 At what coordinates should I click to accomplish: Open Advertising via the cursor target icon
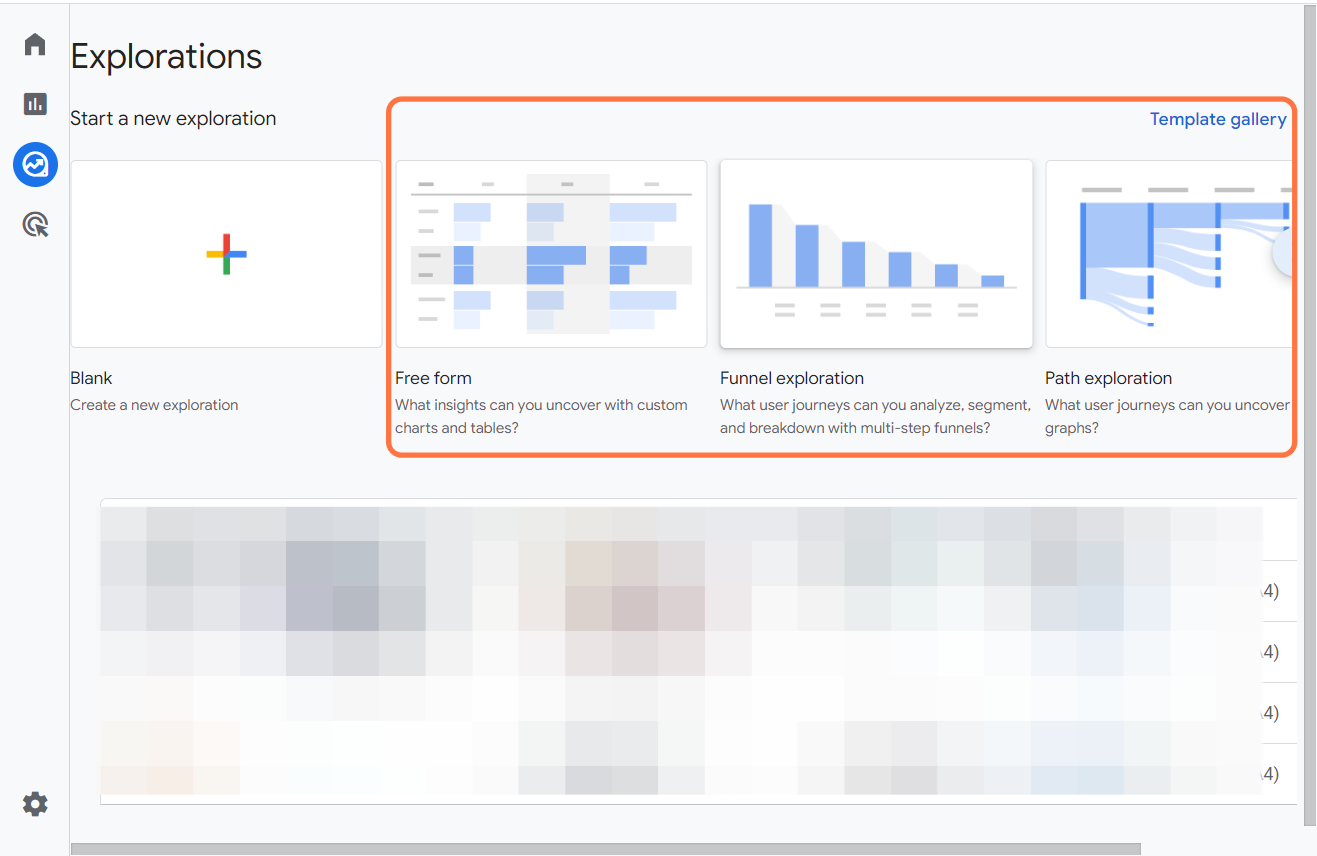(35, 224)
